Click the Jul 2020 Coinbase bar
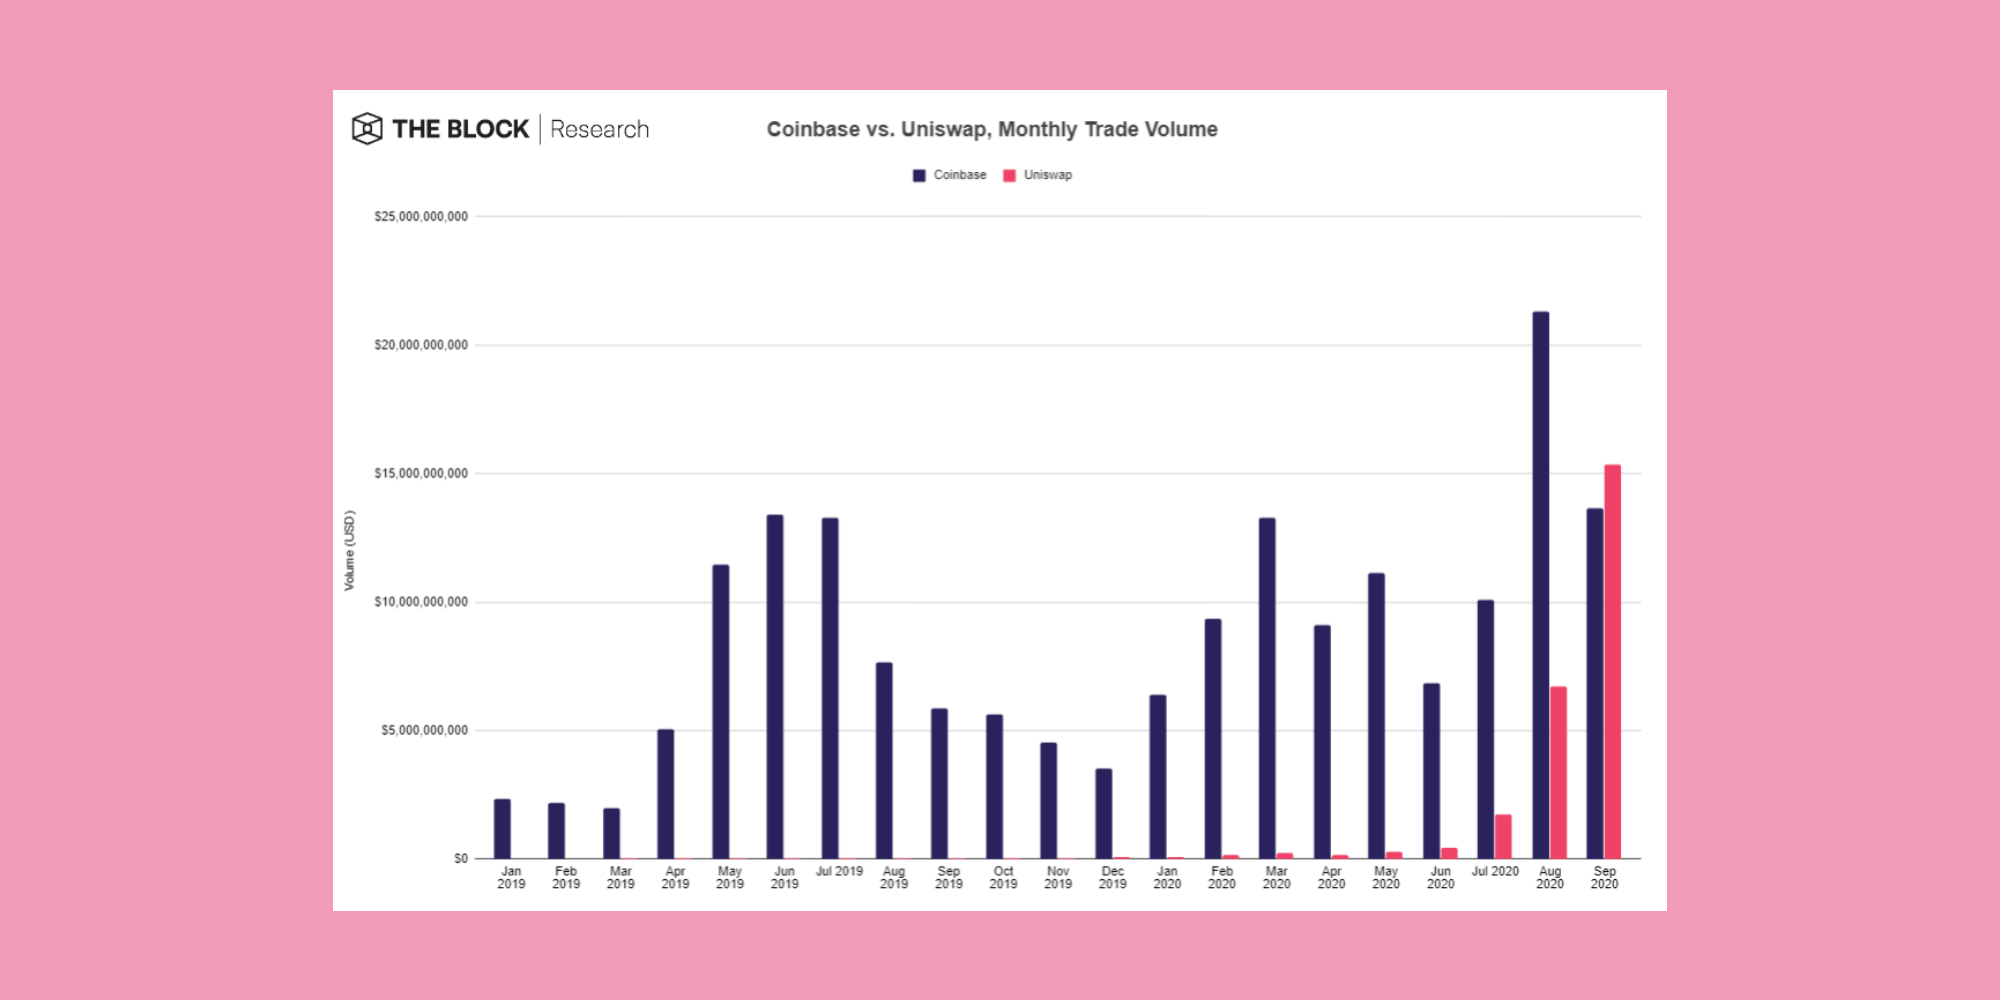 pos(1486,729)
